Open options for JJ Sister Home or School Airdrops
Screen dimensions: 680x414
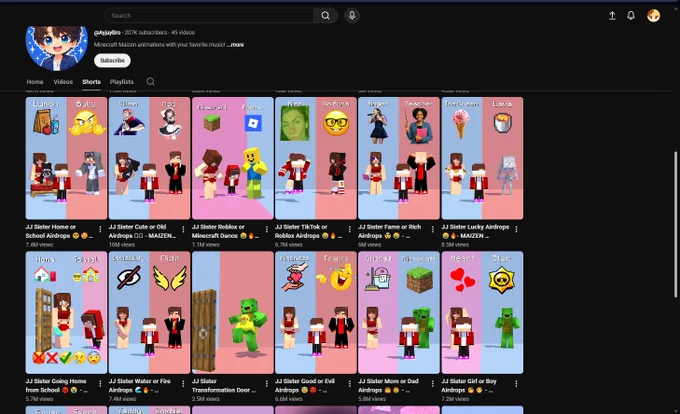pos(100,229)
